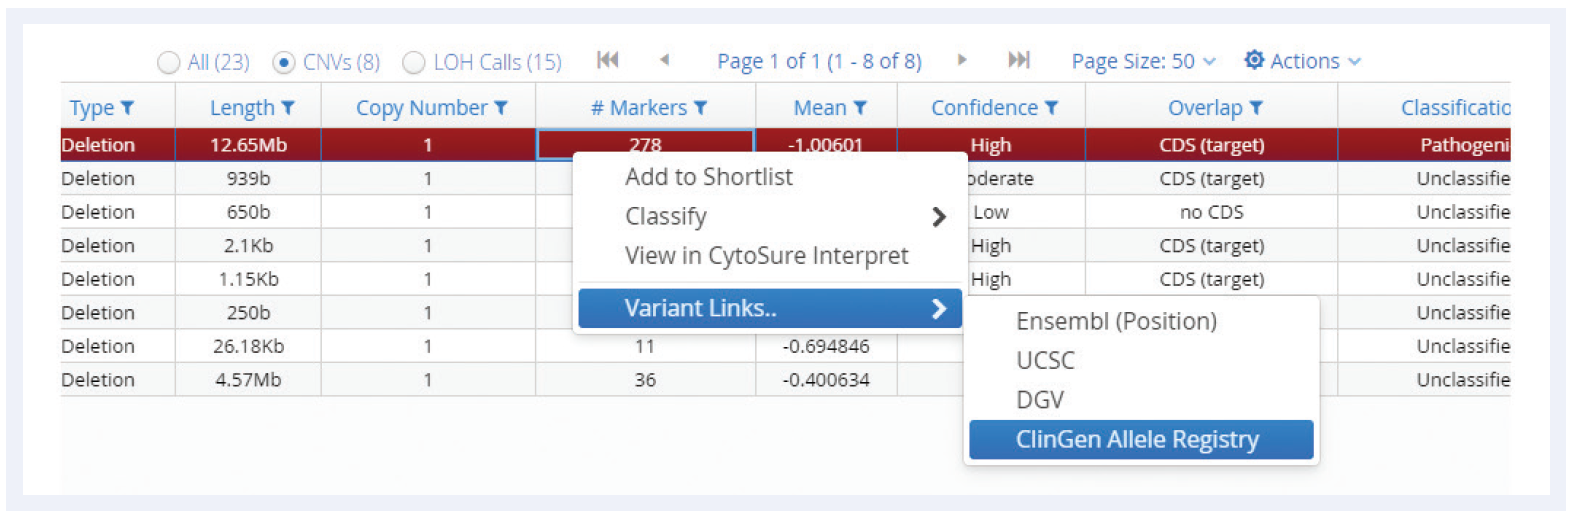
Task: Open the Copy Number column filter icon
Action: point(501,108)
